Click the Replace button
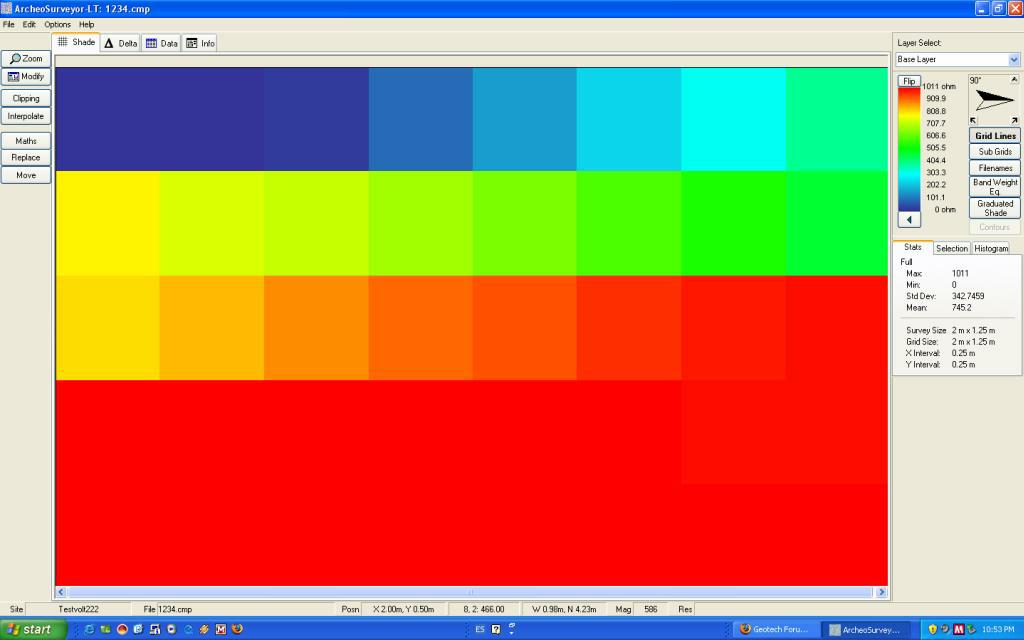1024x640 pixels. click(26, 157)
